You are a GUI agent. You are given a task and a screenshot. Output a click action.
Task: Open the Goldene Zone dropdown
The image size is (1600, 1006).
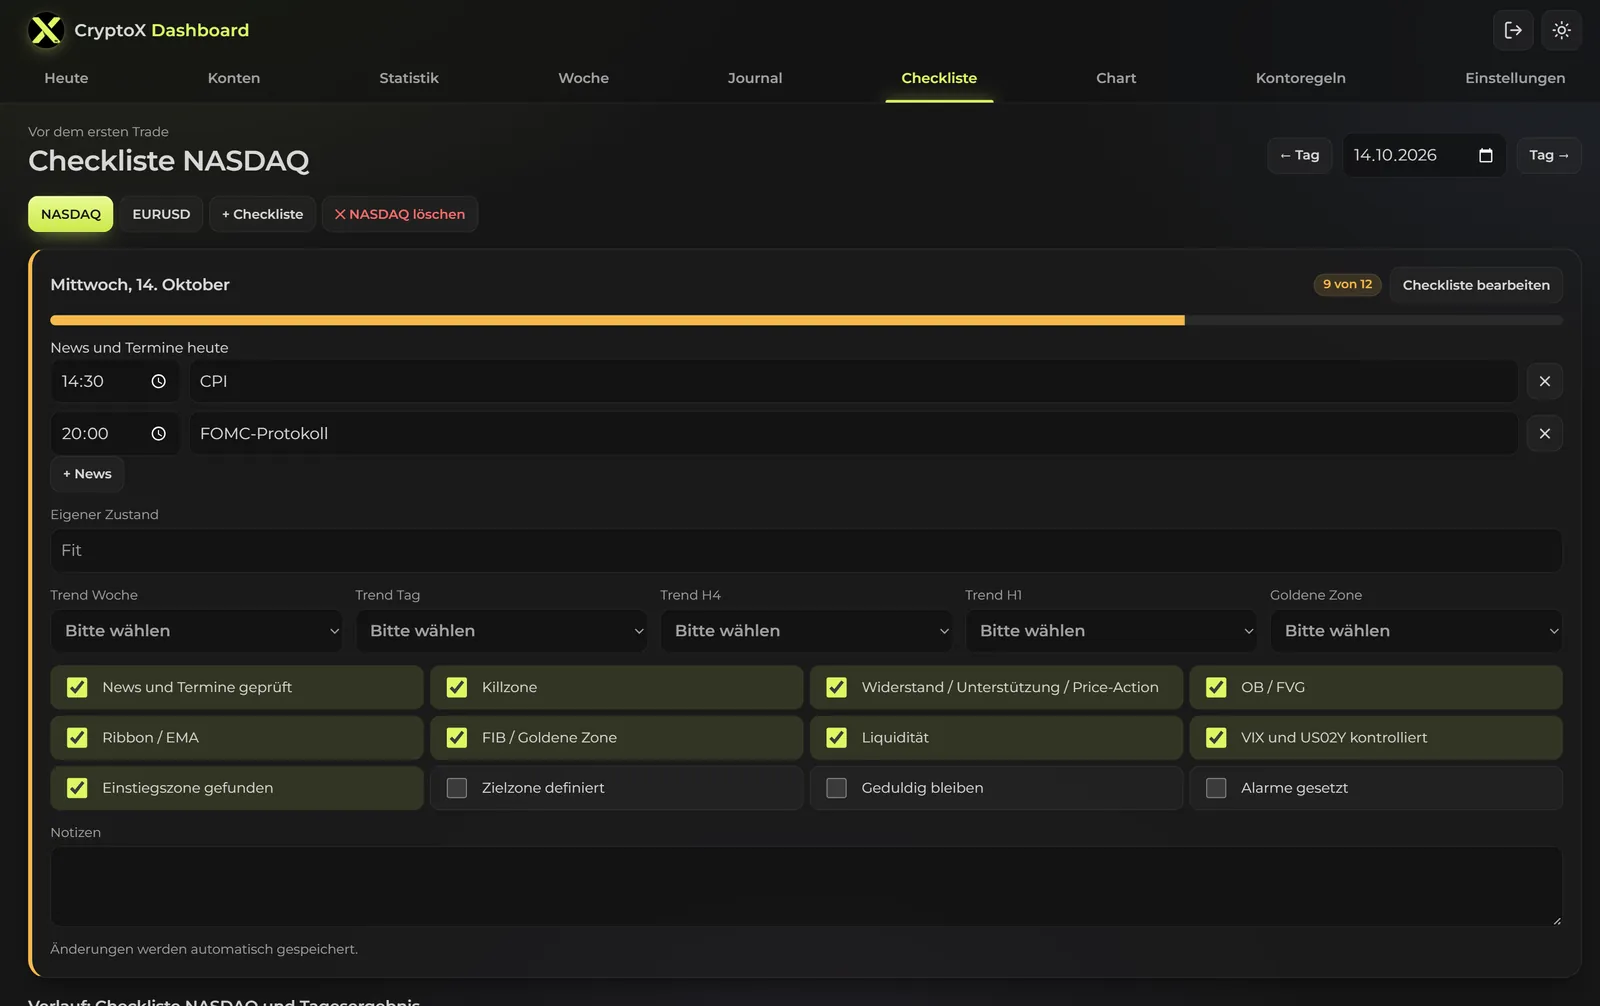(1416, 631)
